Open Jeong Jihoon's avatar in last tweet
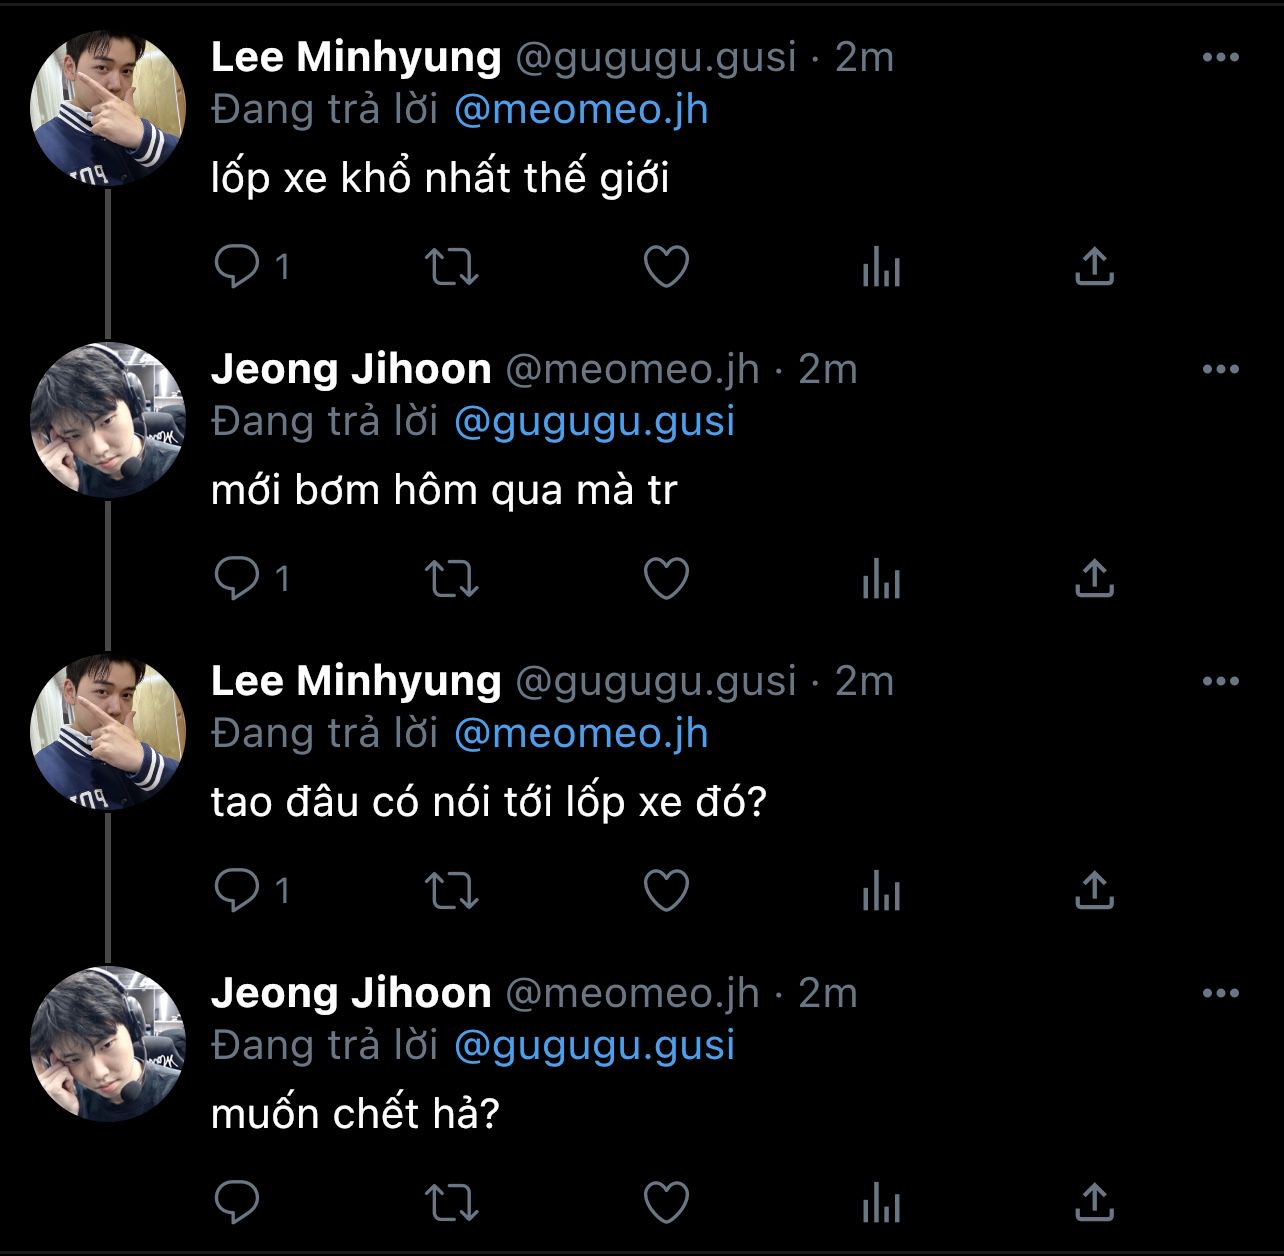The image size is (1284, 1256). point(108,1044)
